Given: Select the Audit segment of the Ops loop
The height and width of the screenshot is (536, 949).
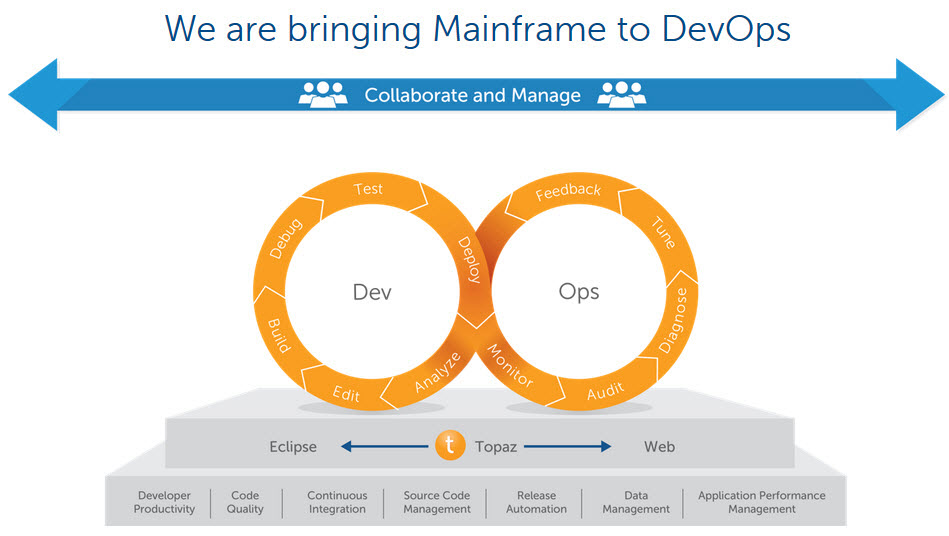Looking at the screenshot, I should [x=605, y=391].
